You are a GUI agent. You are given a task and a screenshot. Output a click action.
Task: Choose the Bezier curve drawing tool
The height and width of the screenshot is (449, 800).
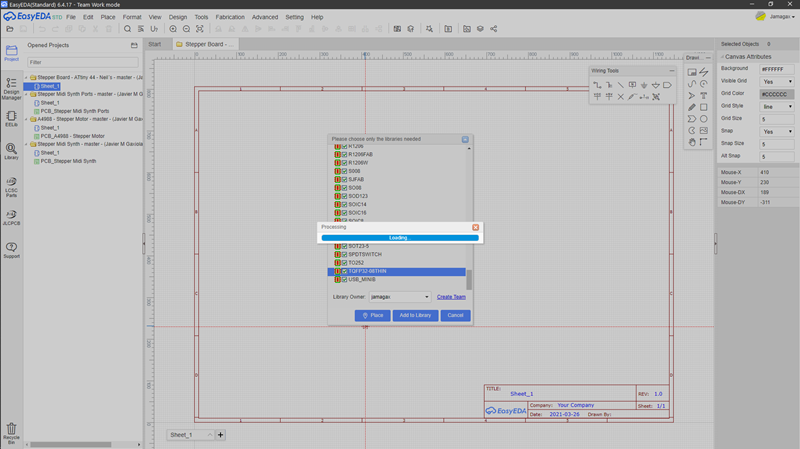click(692, 84)
